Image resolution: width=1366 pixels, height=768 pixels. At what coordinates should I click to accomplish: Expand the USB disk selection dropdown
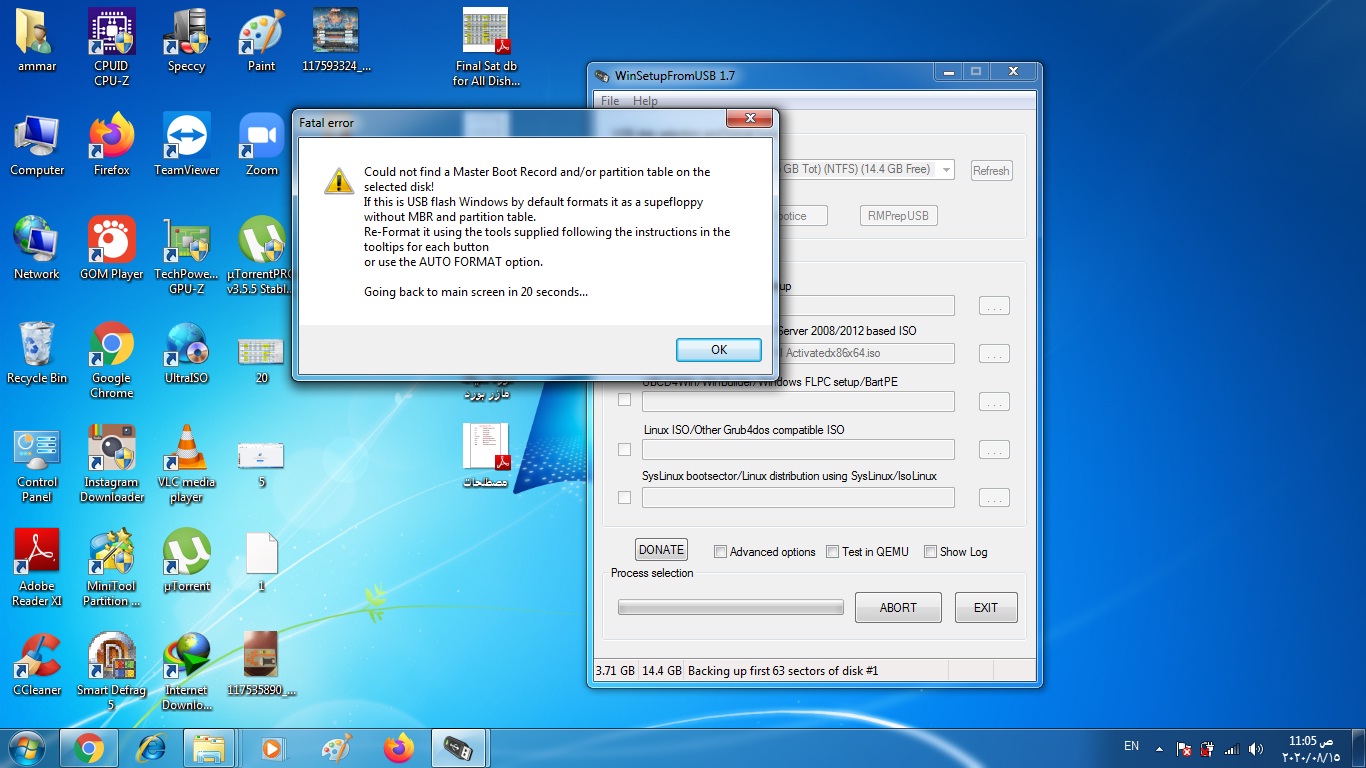[x=946, y=170]
